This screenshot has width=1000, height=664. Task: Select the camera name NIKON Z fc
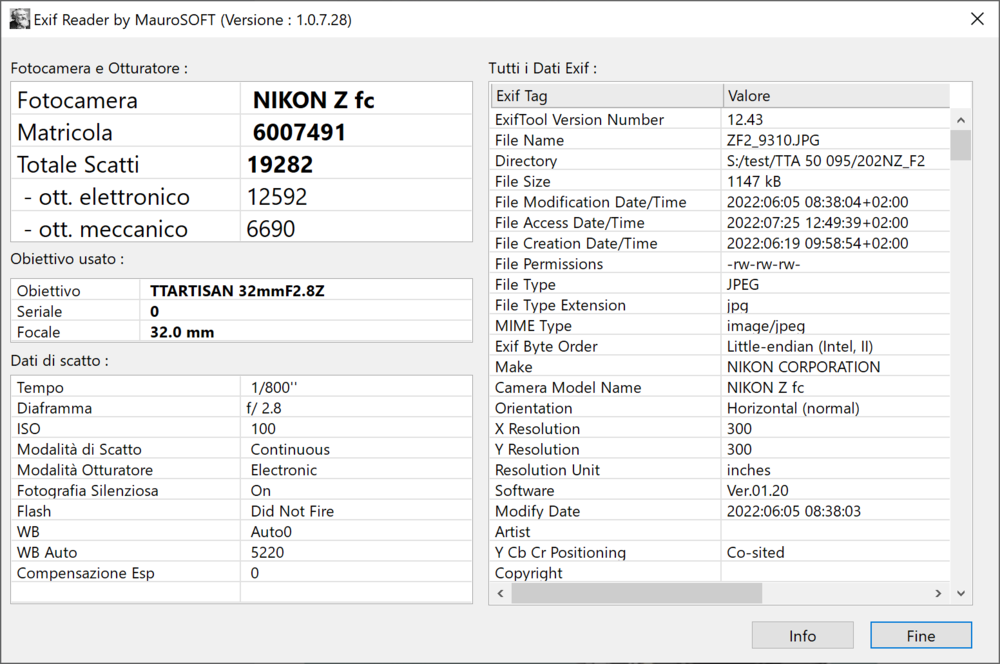313,100
